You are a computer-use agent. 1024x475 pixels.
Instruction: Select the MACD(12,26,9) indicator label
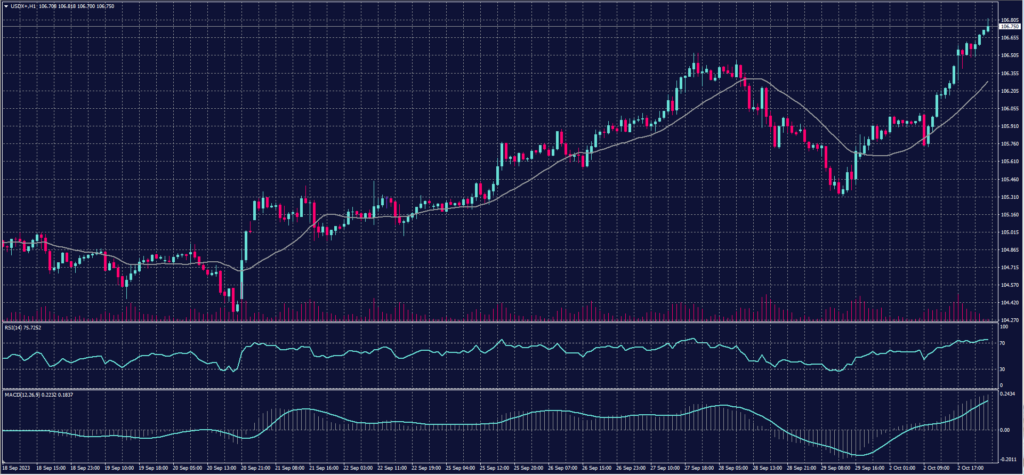[27, 393]
